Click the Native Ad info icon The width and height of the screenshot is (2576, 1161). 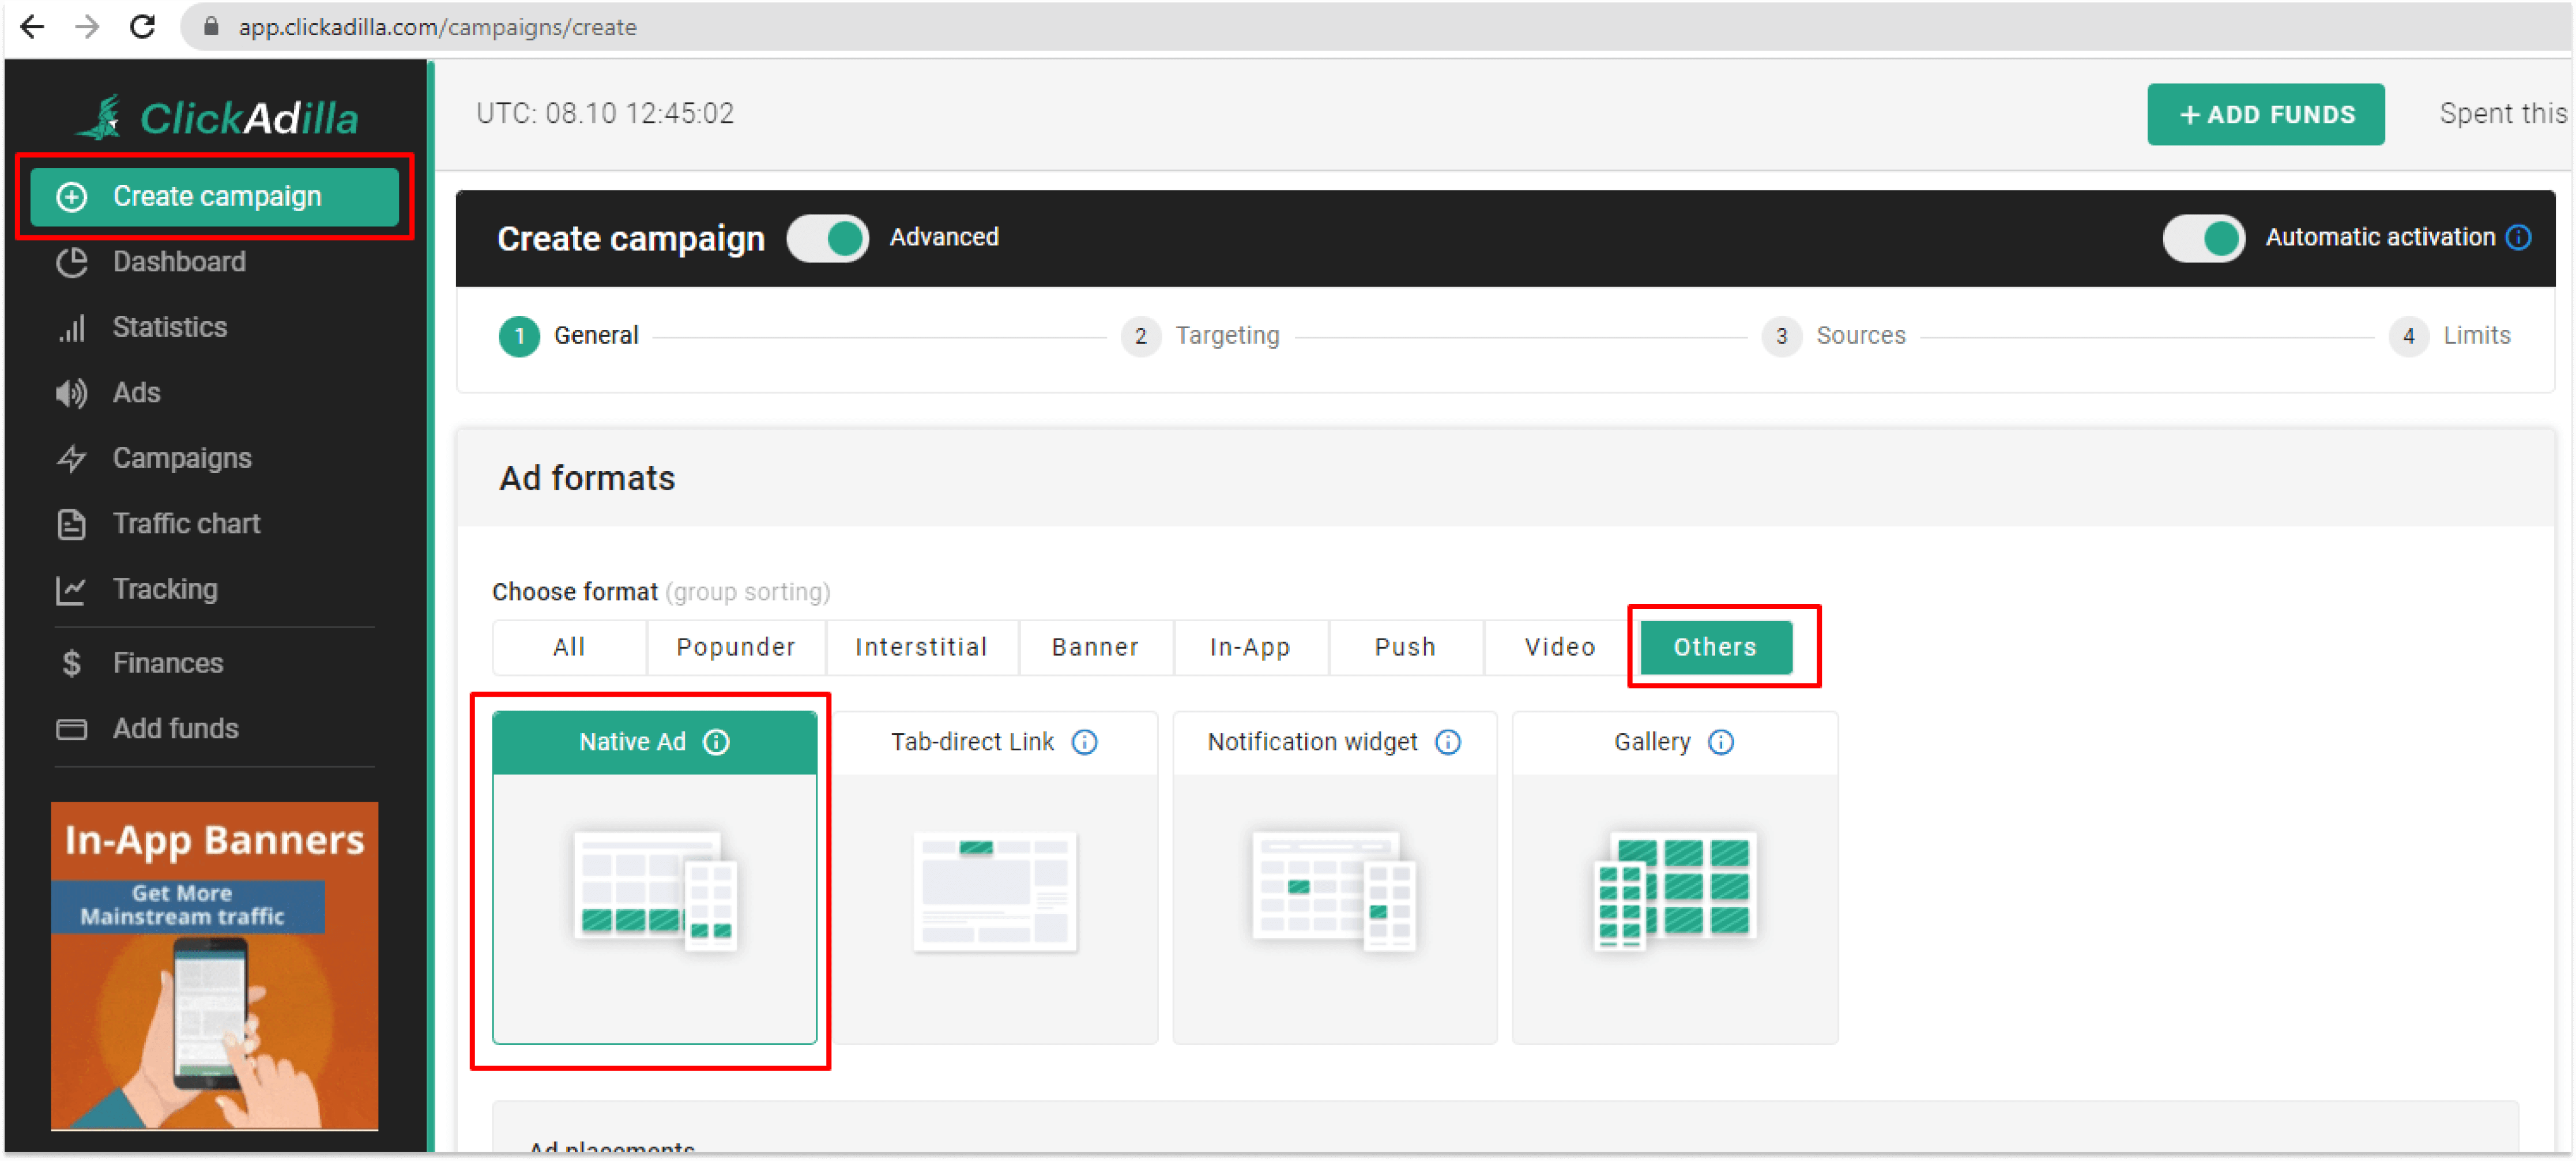pos(716,742)
